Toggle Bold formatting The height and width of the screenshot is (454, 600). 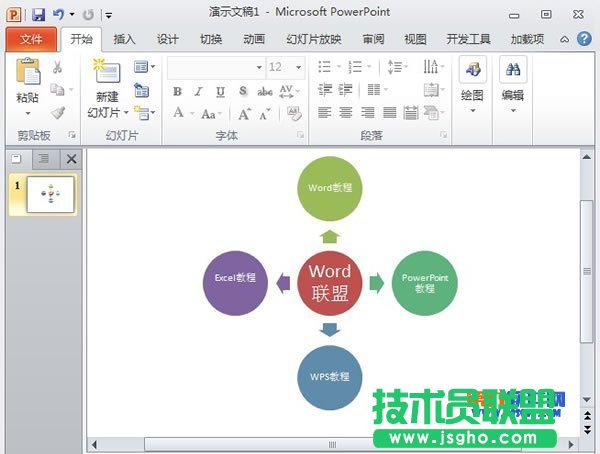tap(177, 91)
